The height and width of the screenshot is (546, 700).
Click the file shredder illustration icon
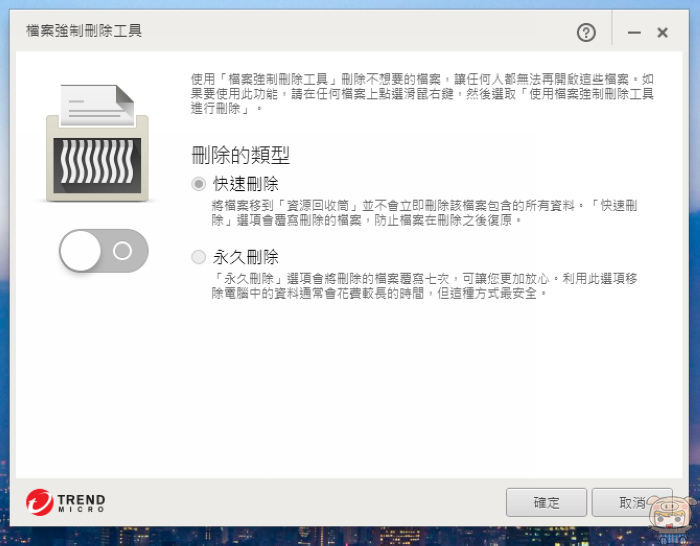click(x=97, y=143)
